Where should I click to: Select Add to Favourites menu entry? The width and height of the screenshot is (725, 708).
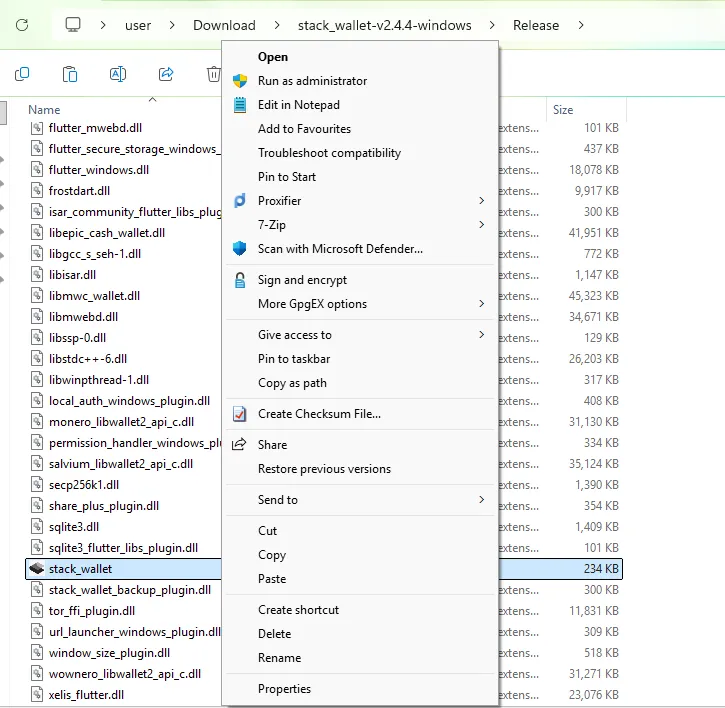point(360,129)
